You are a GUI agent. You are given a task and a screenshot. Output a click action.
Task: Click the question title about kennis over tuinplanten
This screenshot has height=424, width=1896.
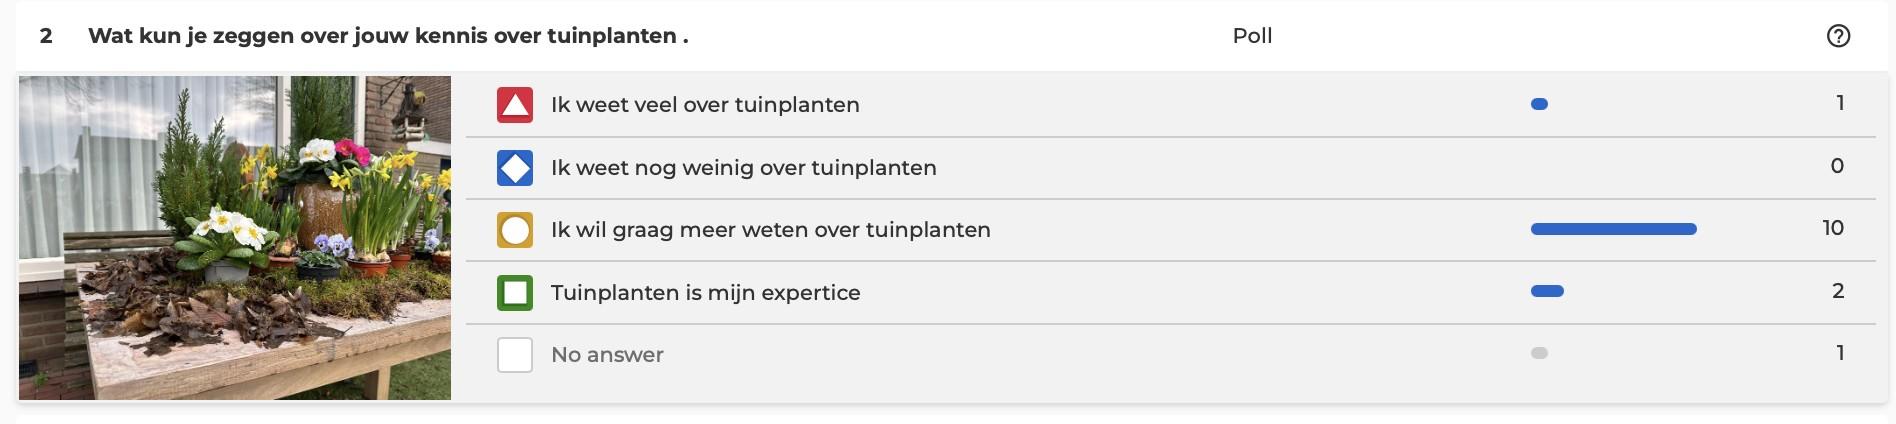point(388,36)
